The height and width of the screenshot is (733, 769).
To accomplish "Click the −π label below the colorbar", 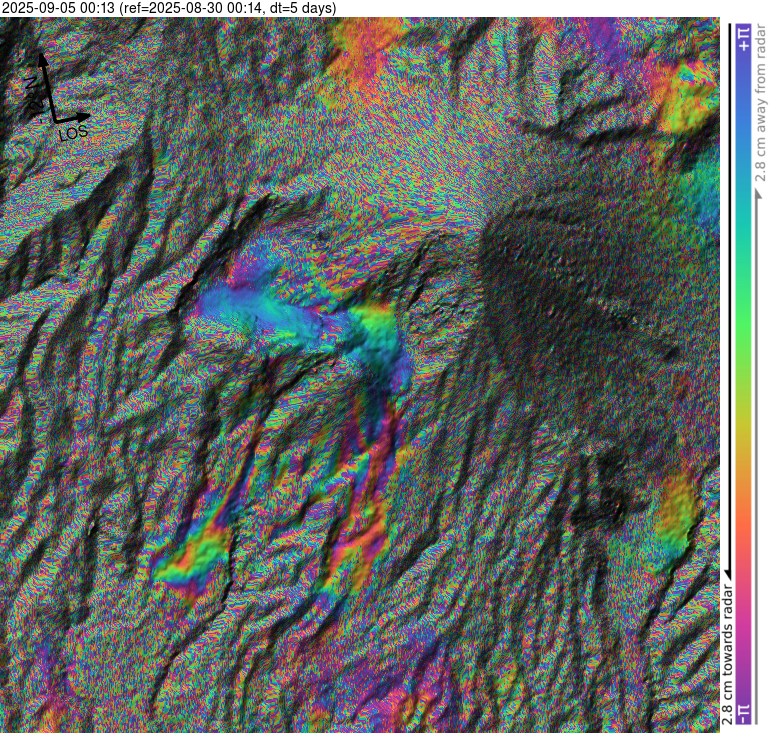I will point(742,712).
